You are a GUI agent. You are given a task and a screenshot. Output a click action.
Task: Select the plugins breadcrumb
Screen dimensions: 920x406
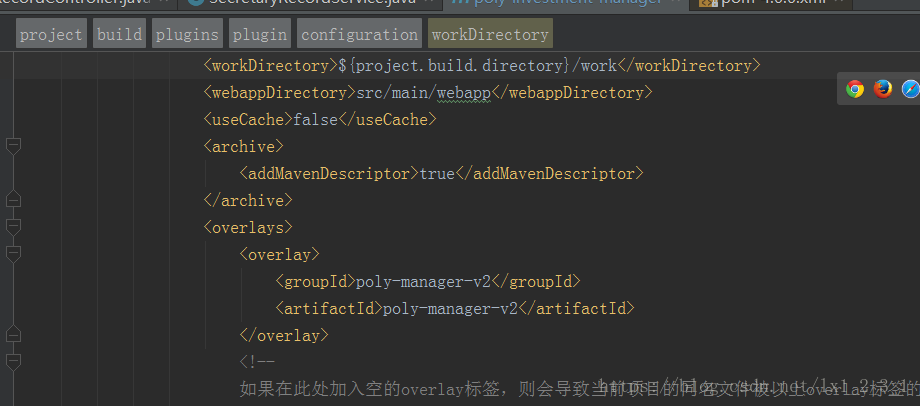tap(187, 34)
